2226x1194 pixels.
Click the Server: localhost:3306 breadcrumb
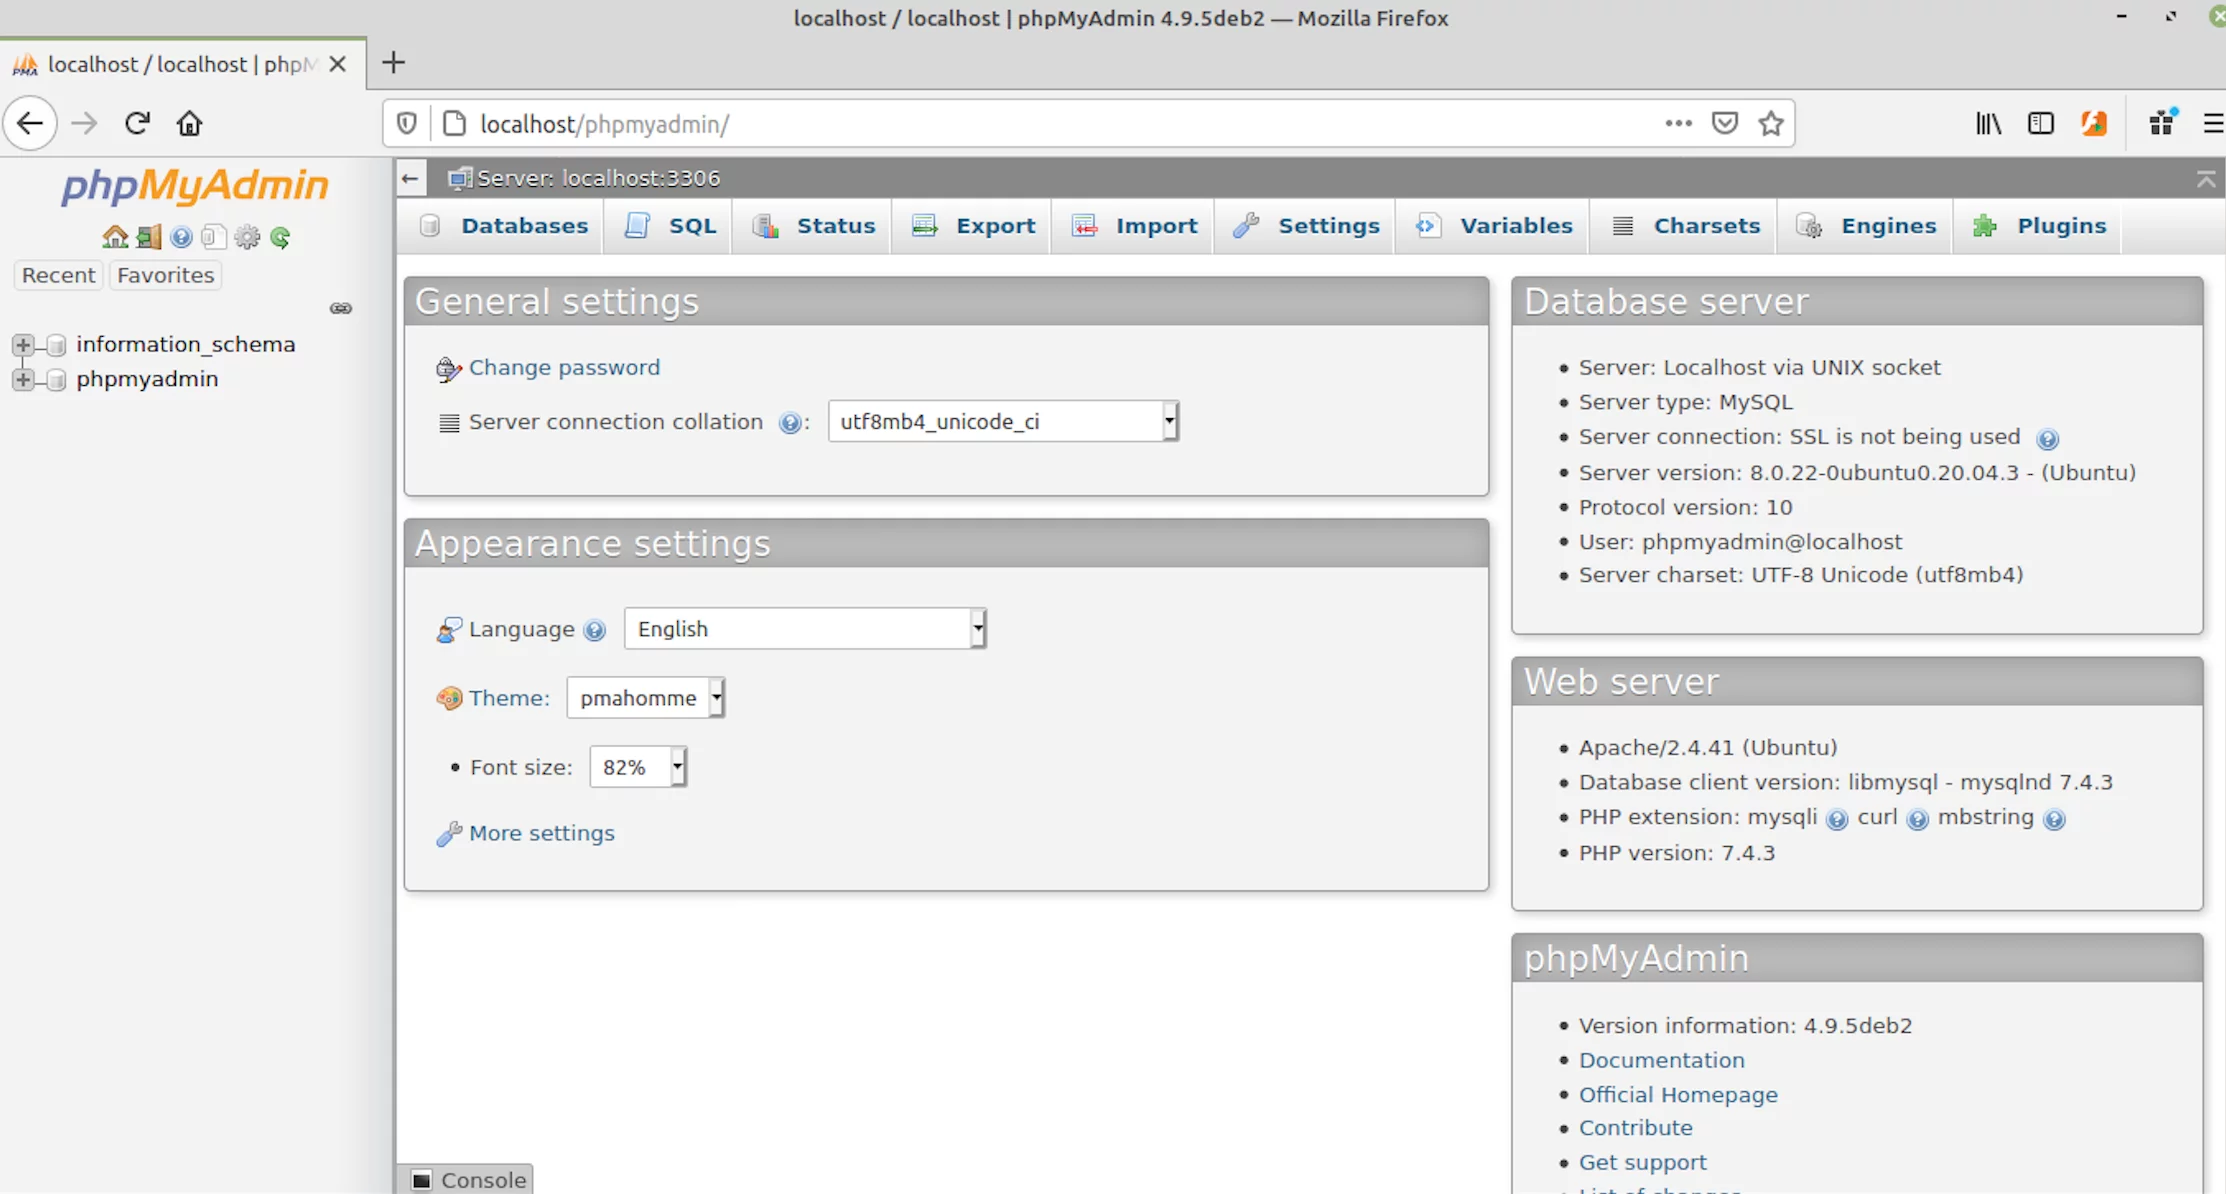(x=598, y=178)
